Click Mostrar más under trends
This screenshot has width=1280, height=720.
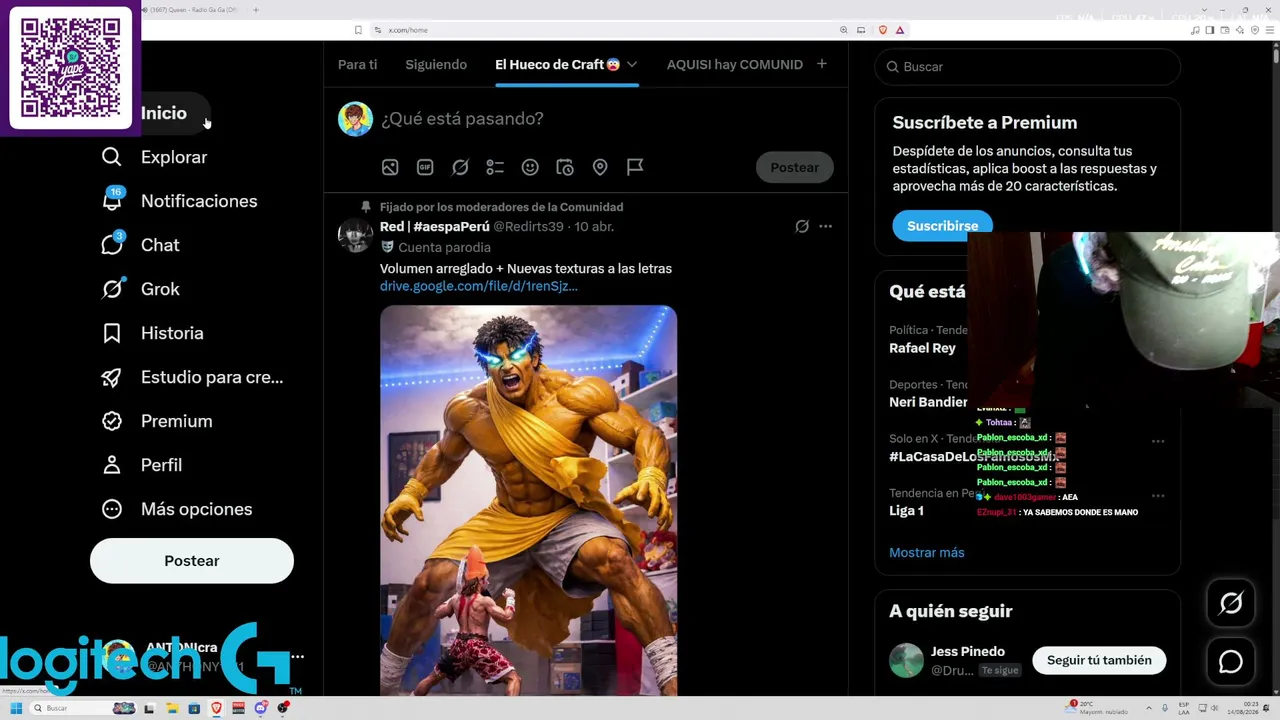[927, 552]
